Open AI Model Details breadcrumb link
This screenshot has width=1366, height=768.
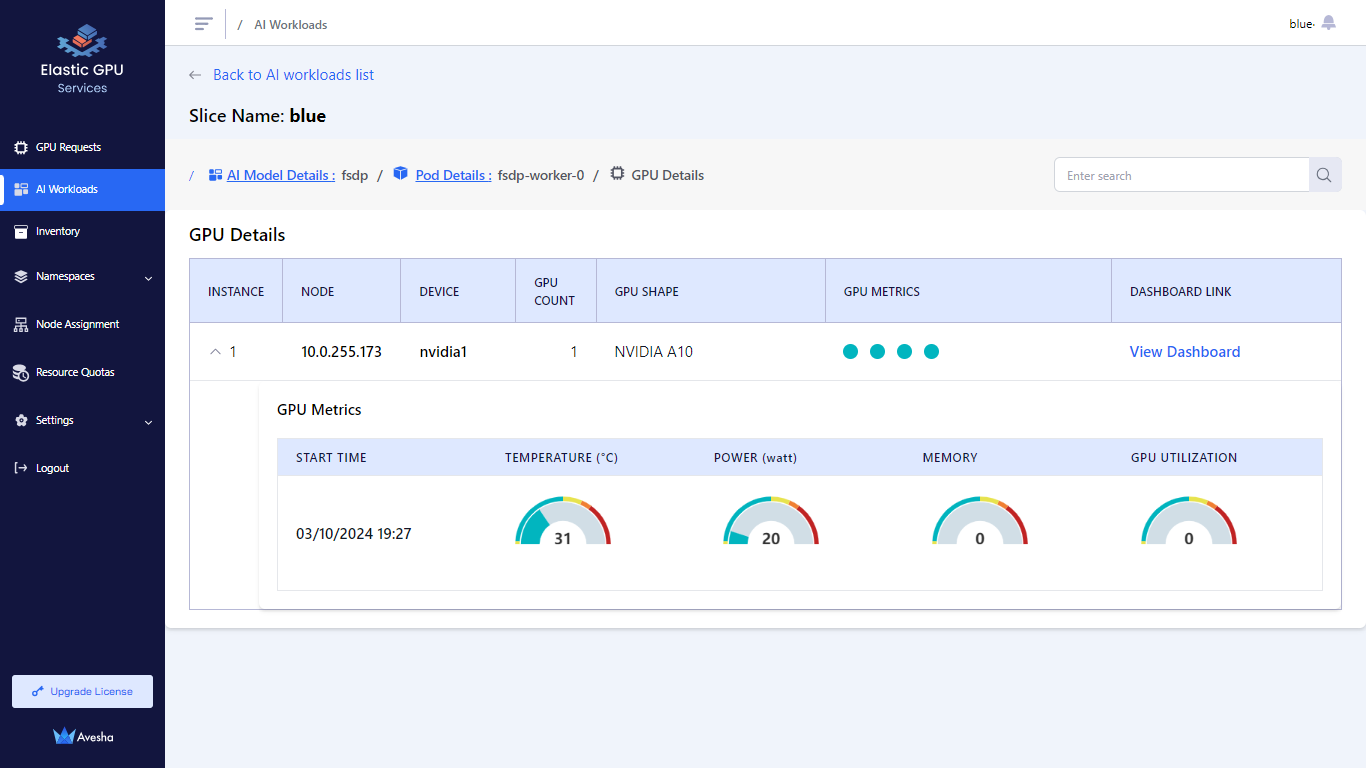tap(281, 175)
